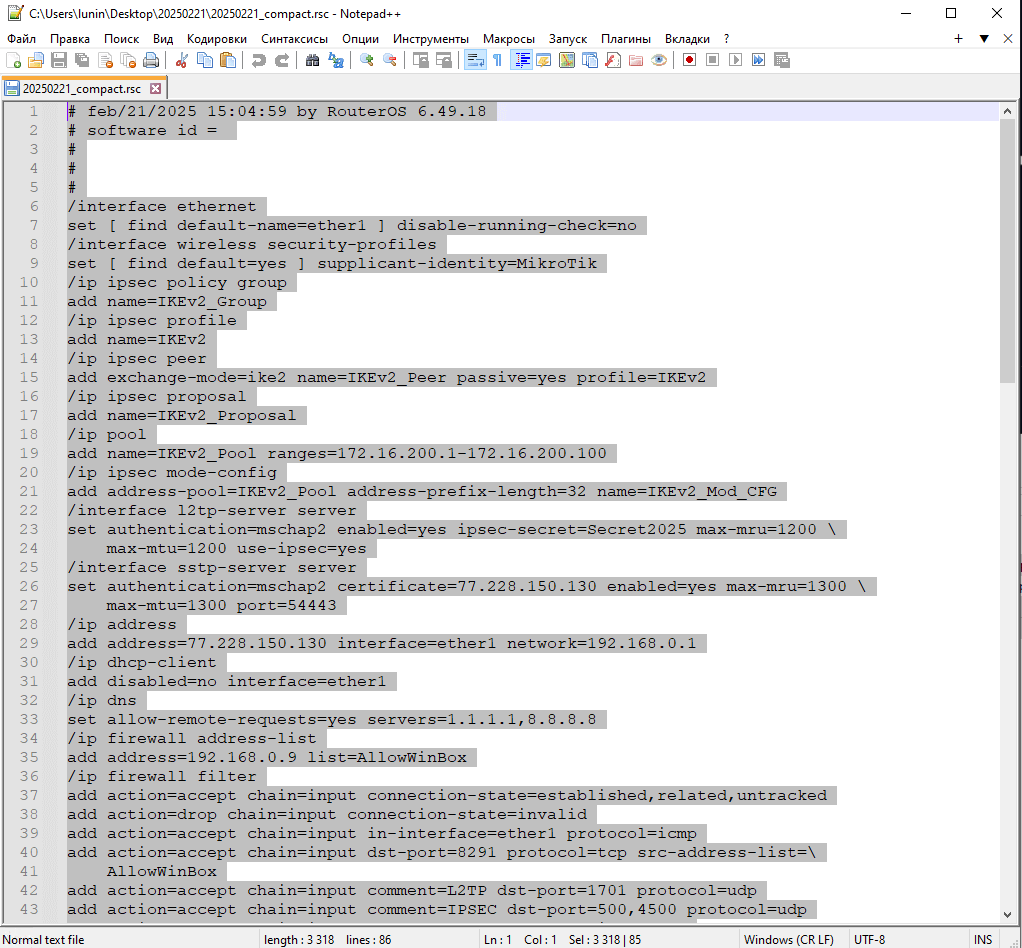This screenshot has height=948, width=1022.
Task: Click line number 19 in the margin
Action: click(29, 453)
